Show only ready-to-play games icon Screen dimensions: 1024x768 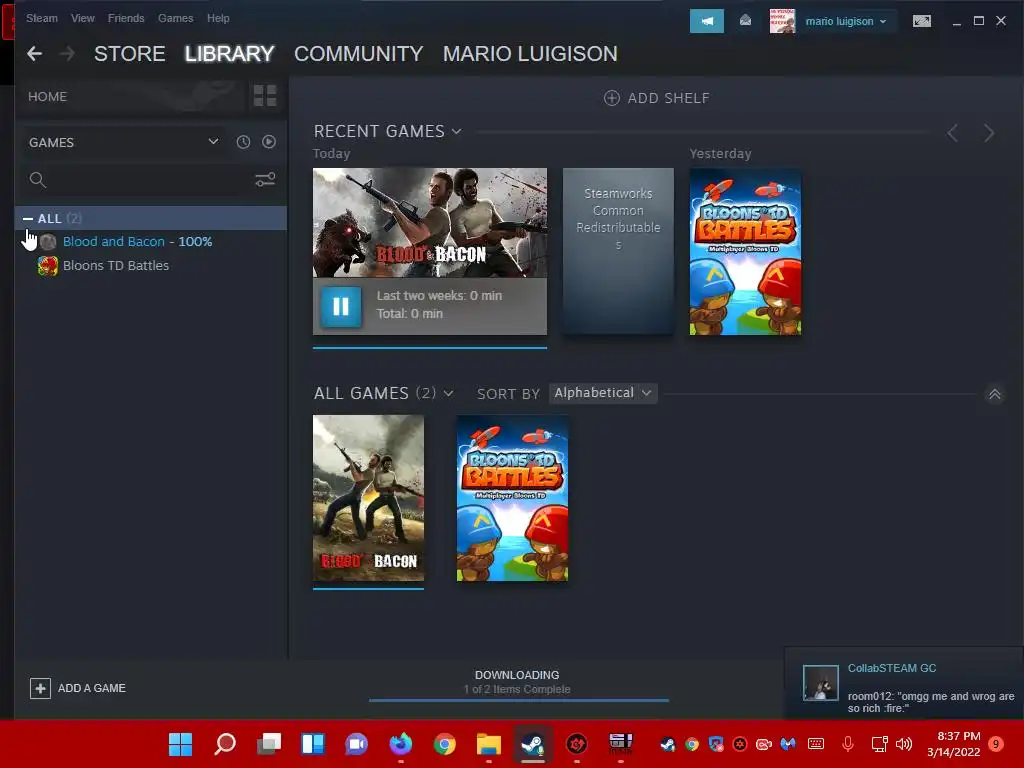[x=269, y=142]
